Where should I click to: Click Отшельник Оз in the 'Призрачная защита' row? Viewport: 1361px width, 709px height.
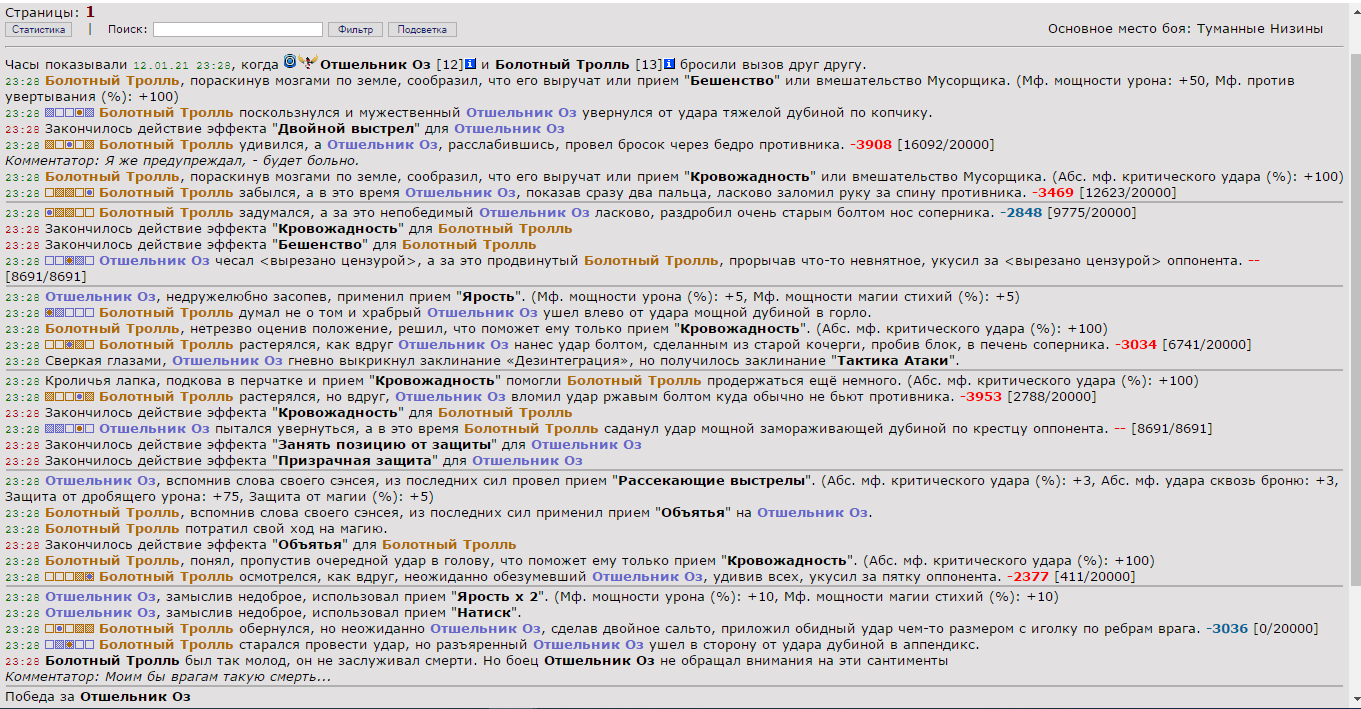[x=527, y=460]
